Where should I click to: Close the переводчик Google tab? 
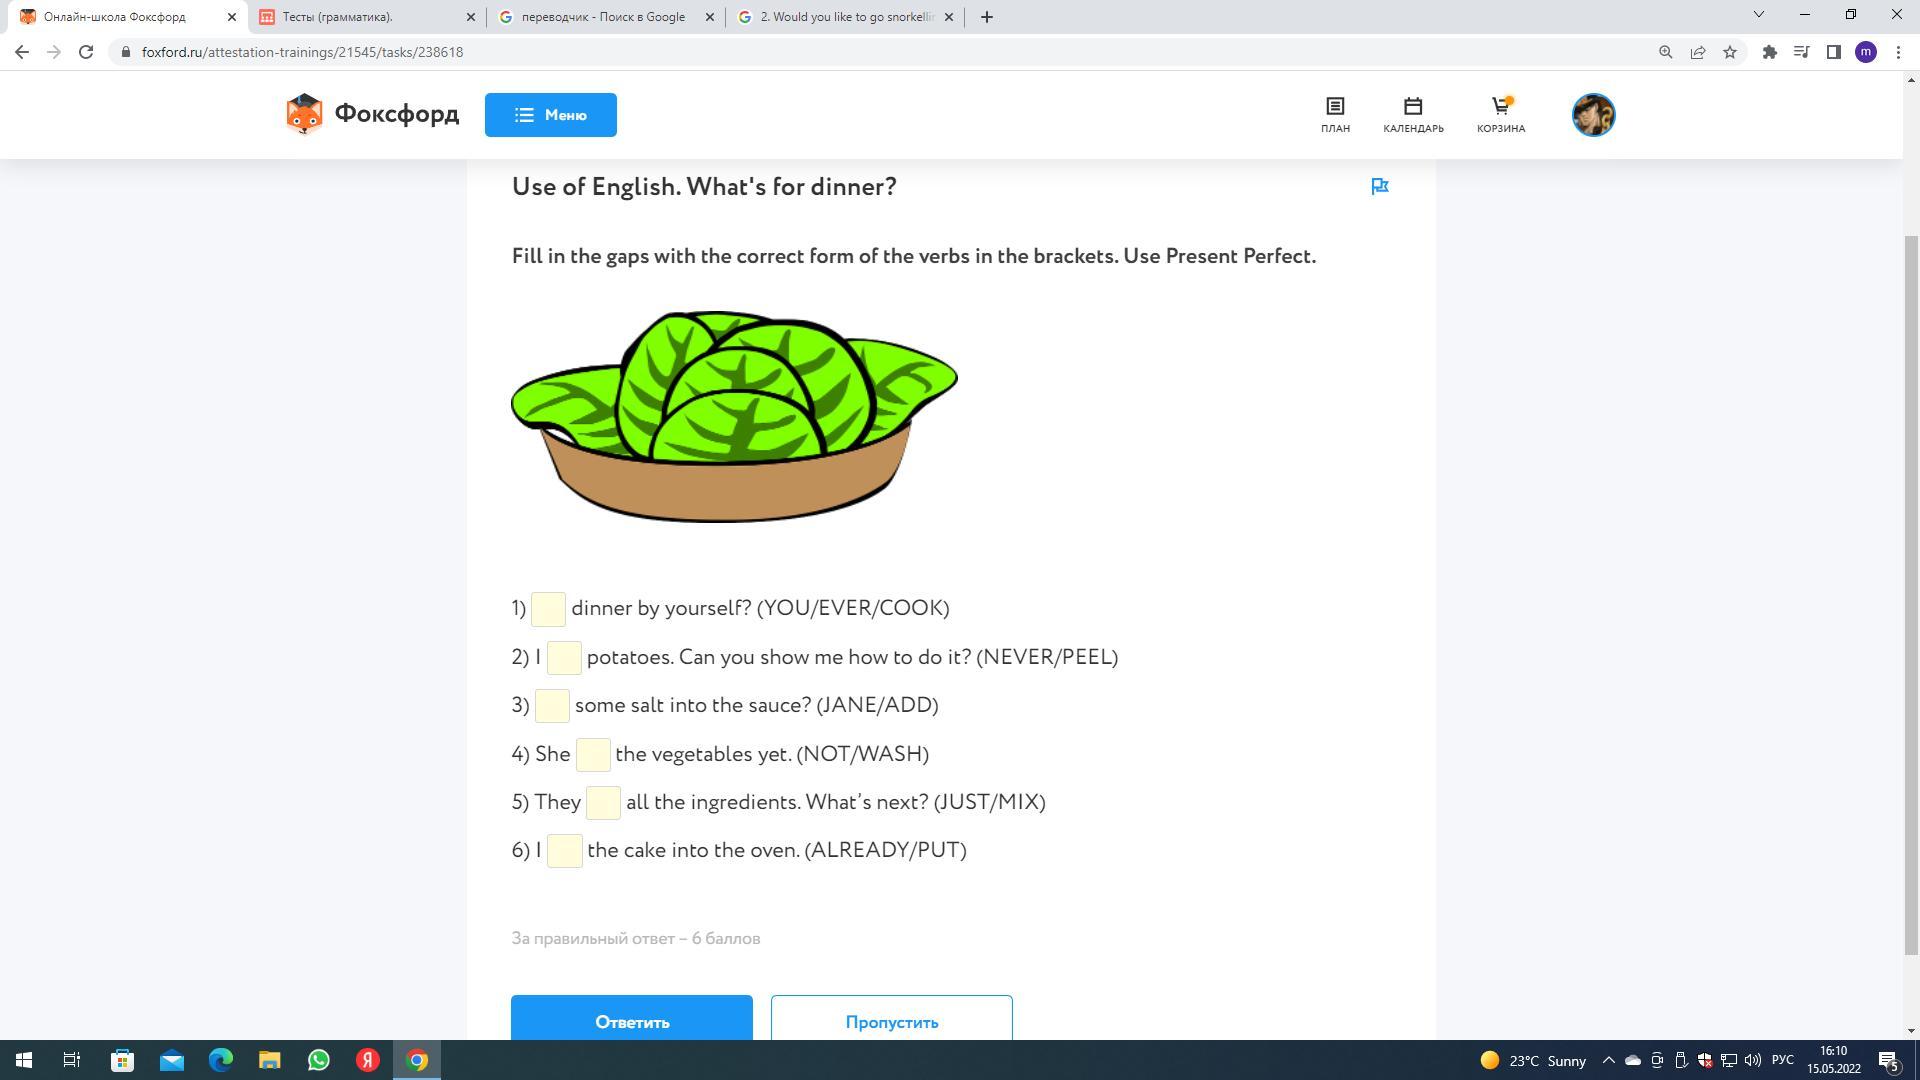[710, 17]
